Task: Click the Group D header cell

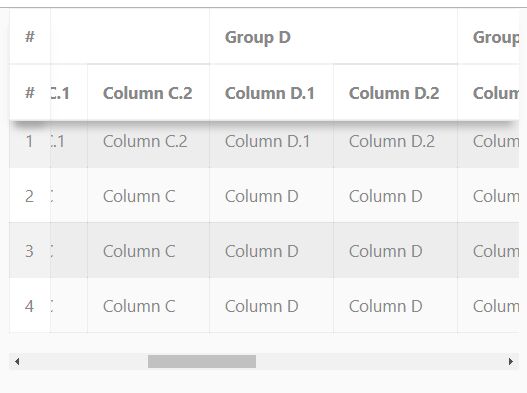Action: pyautogui.click(x=333, y=36)
